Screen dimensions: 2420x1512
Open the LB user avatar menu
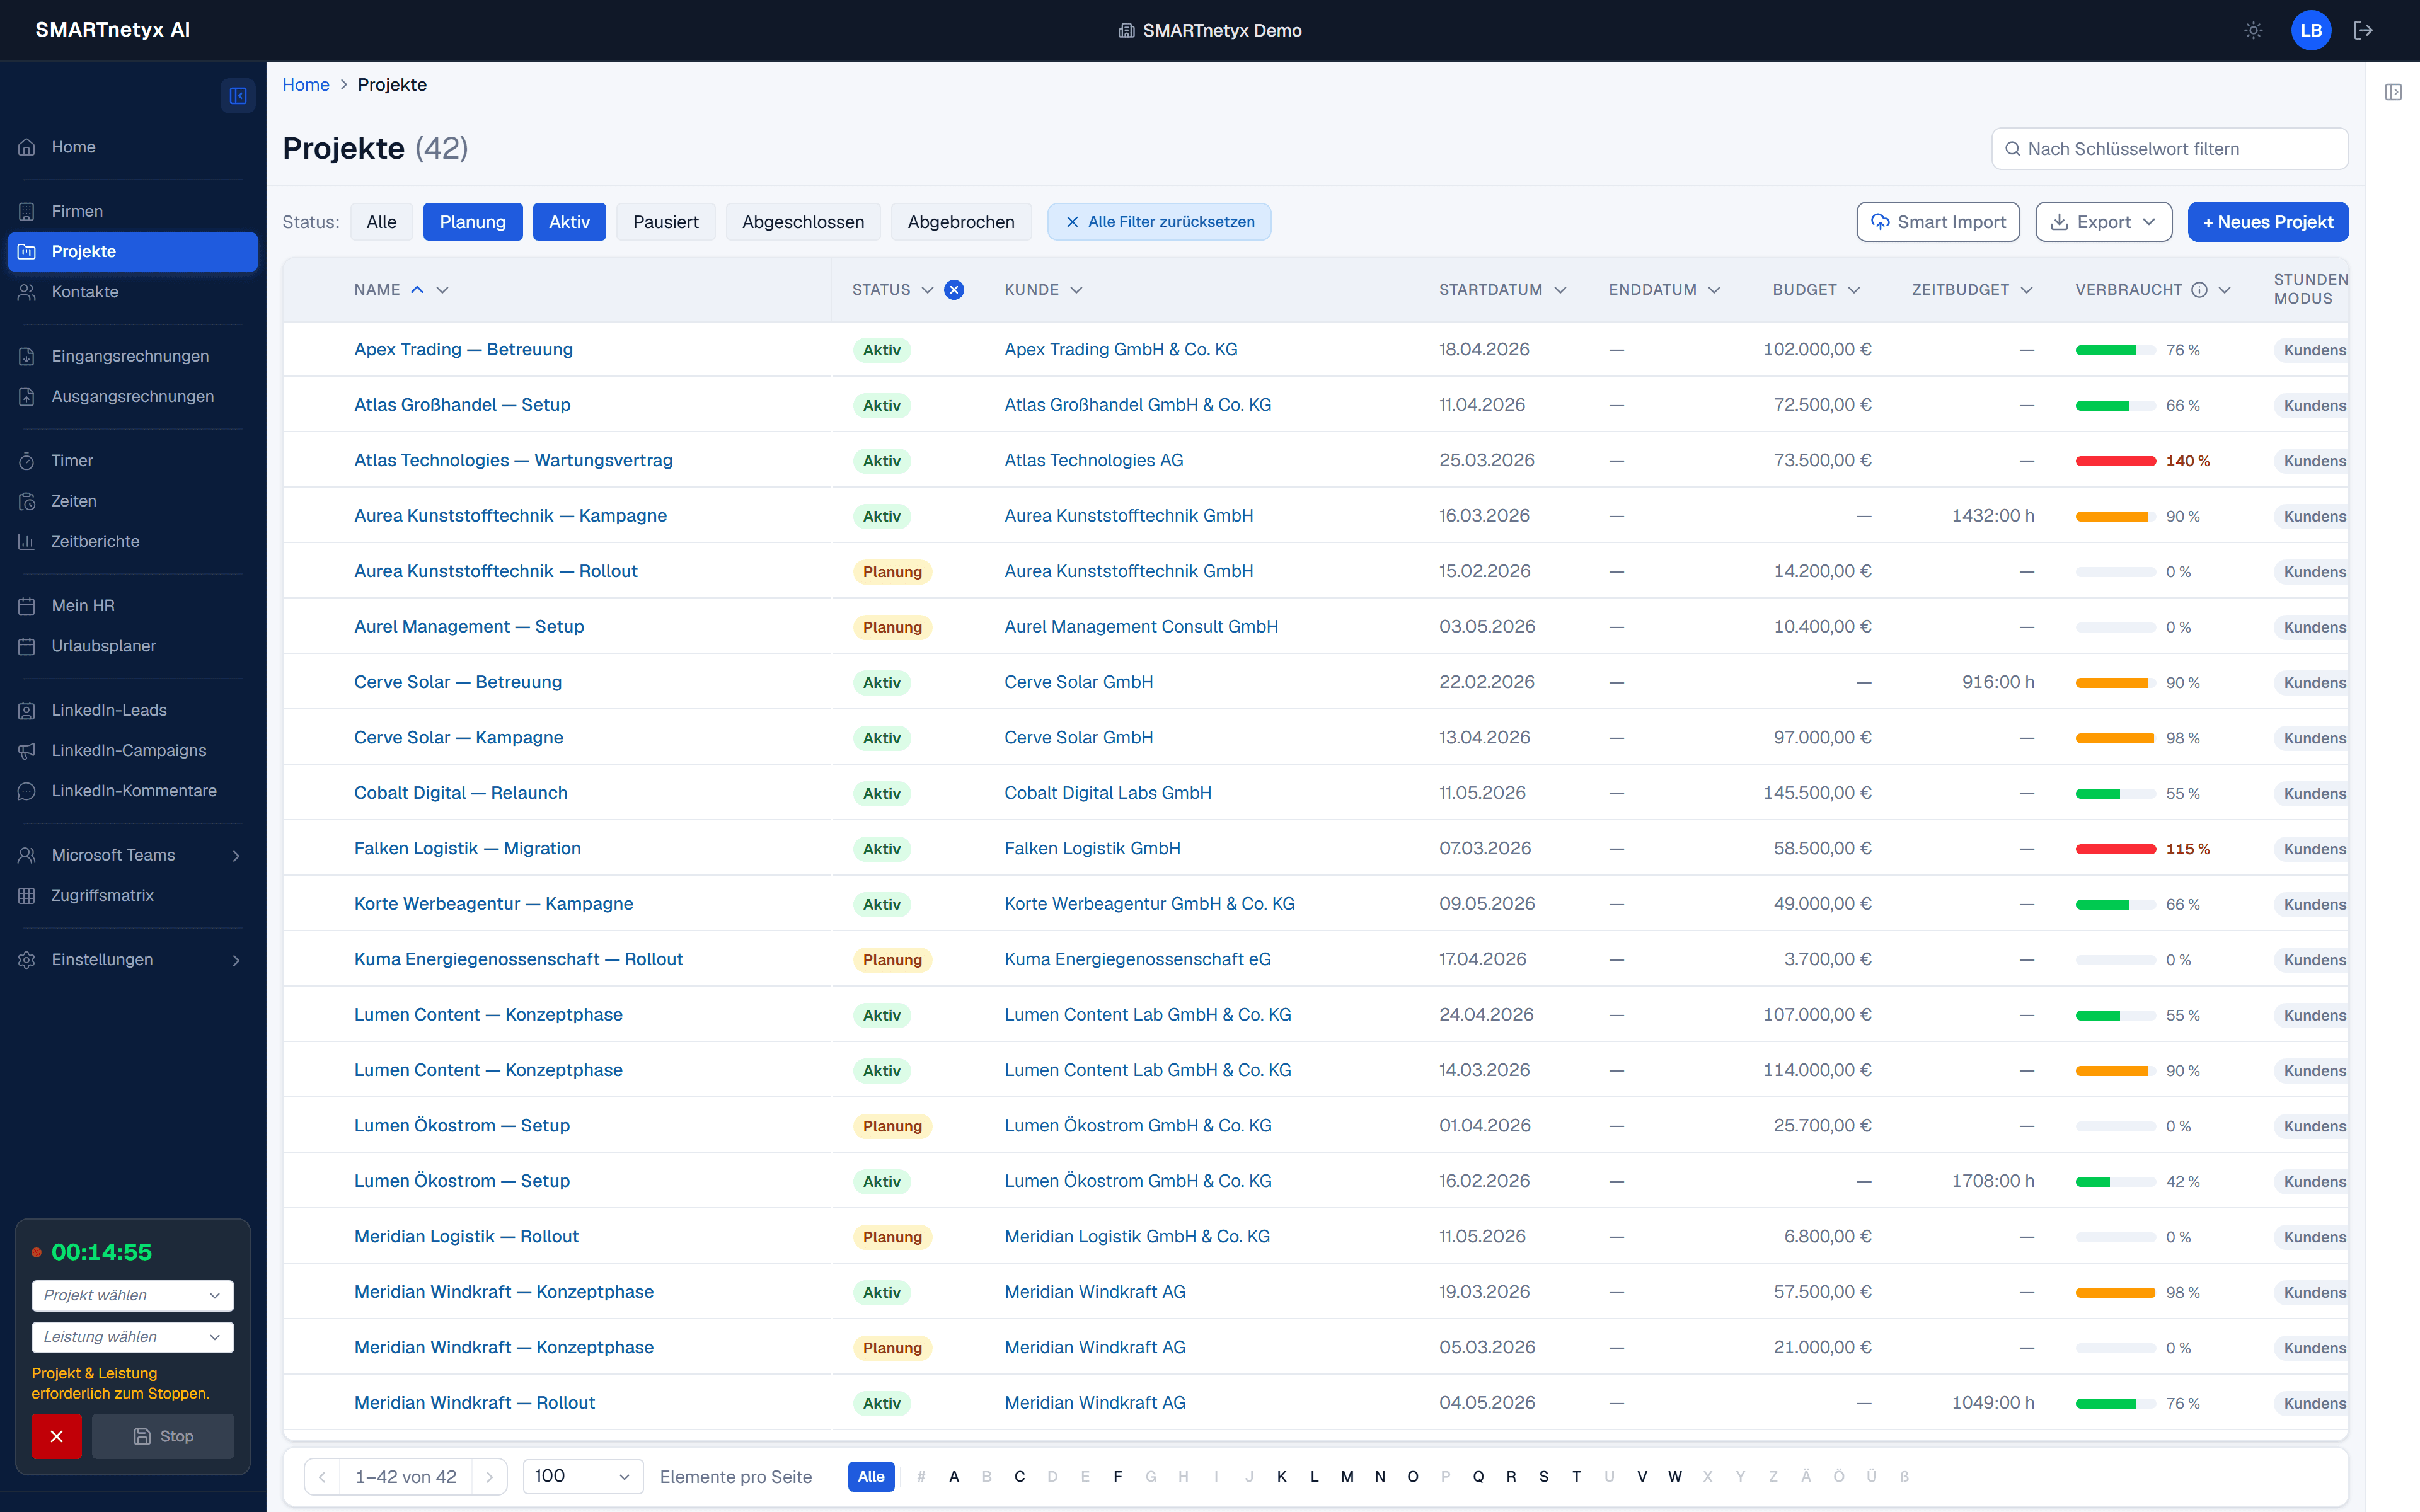click(2311, 30)
